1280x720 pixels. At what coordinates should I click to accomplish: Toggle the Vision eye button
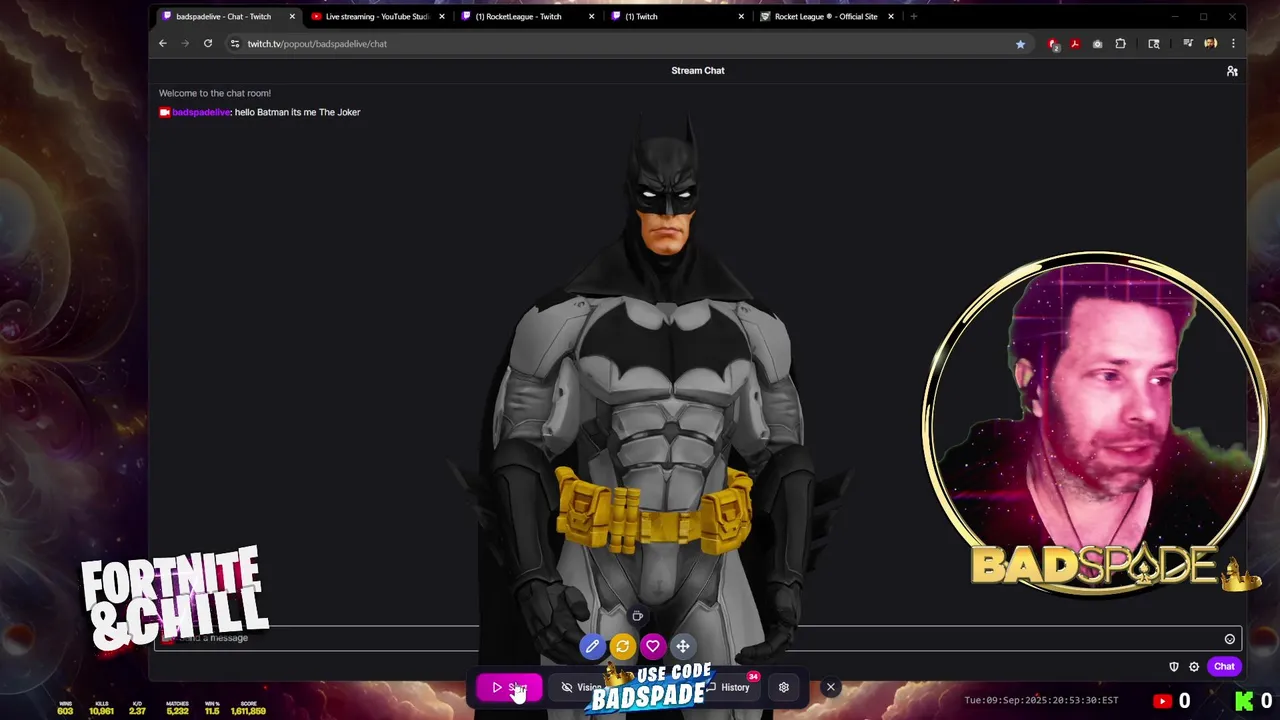[x=580, y=687]
